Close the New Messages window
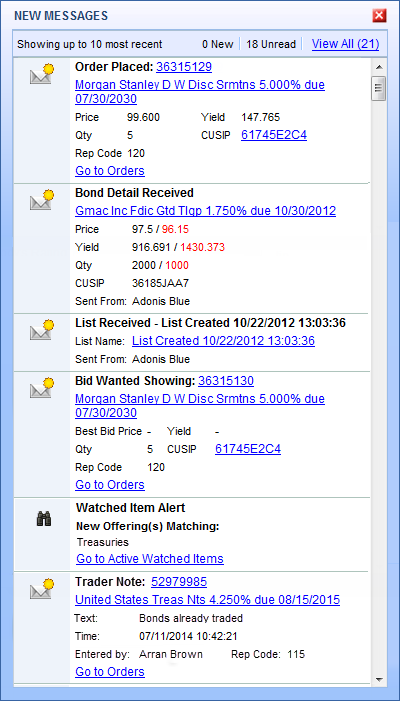Viewport: 400px width, 701px height. point(379,16)
